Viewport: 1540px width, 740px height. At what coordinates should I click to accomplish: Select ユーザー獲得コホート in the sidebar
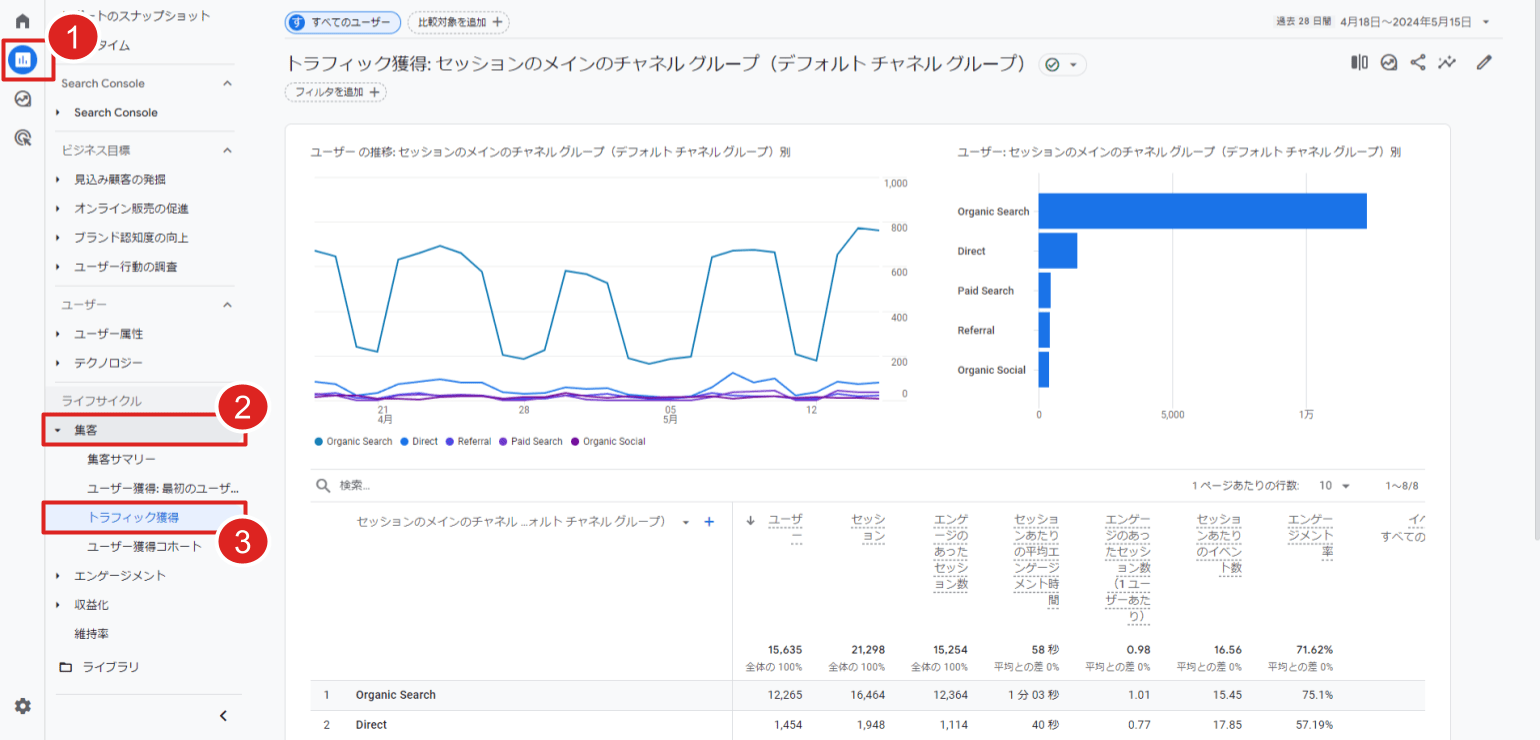(144, 546)
